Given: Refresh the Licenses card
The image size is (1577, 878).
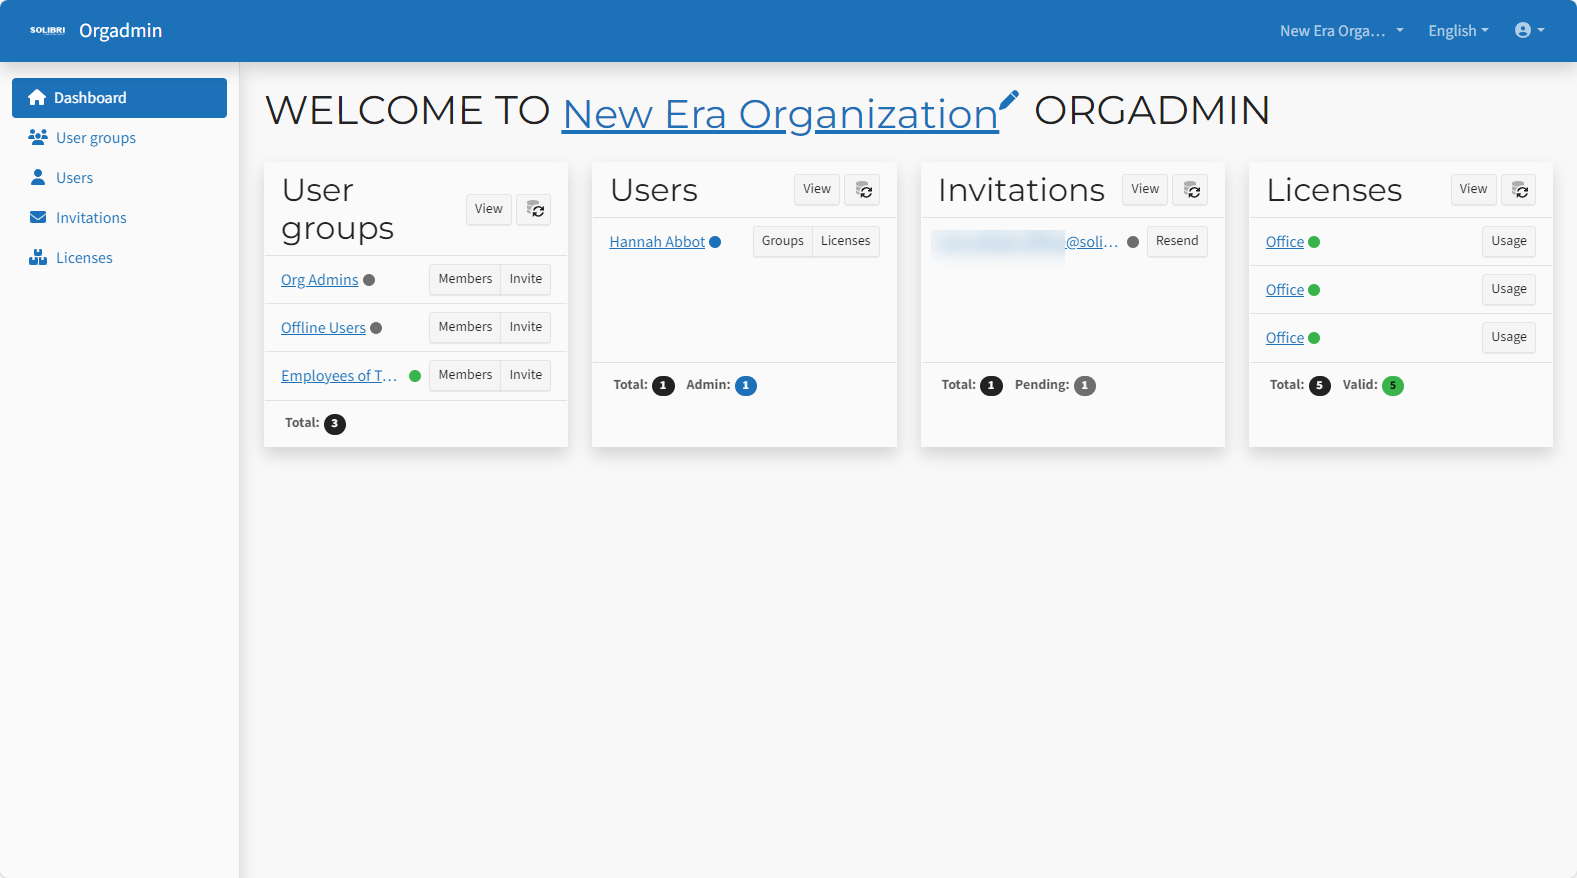Looking at the screenshot, I should (1518, 189).
